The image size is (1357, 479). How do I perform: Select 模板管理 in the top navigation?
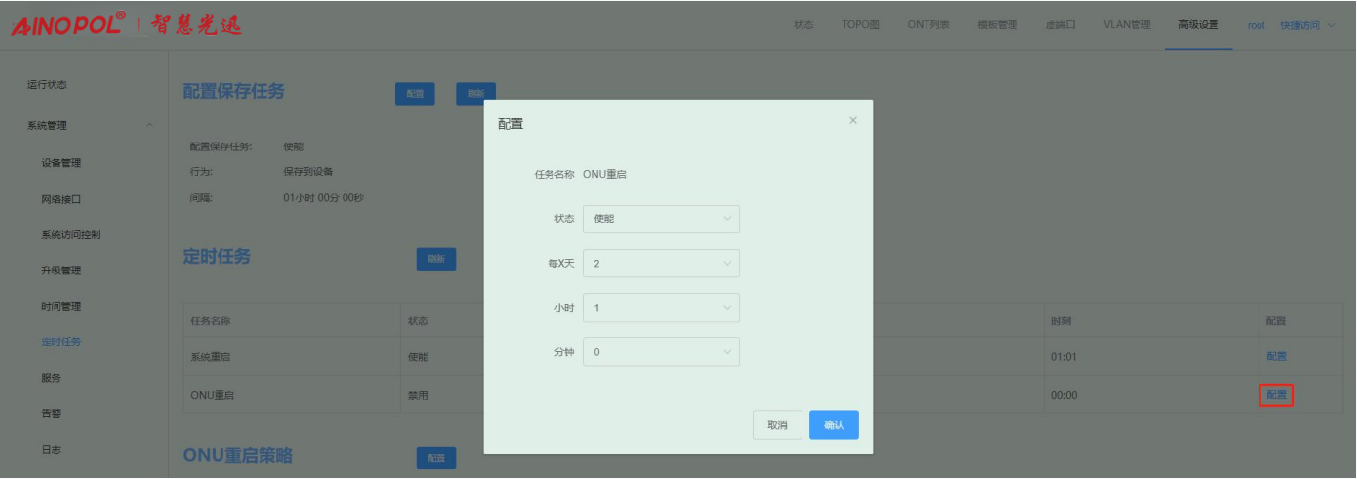(x=996, y=25)
